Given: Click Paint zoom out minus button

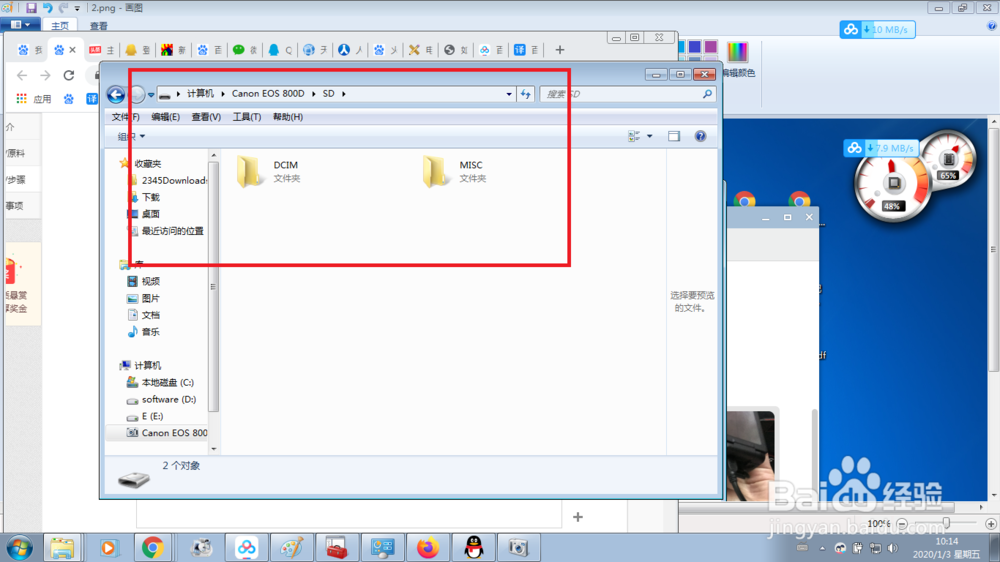Looking at the screenshot, I should tap(902, 524).
